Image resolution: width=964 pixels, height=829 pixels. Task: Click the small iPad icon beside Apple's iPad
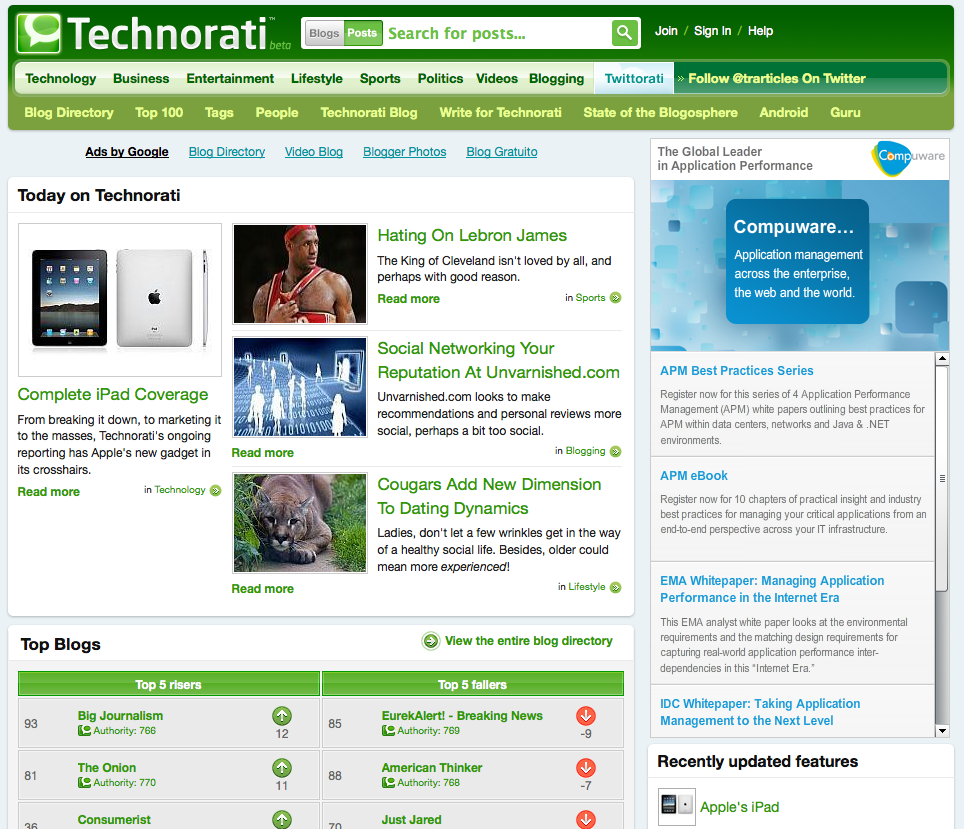point(677,806)
